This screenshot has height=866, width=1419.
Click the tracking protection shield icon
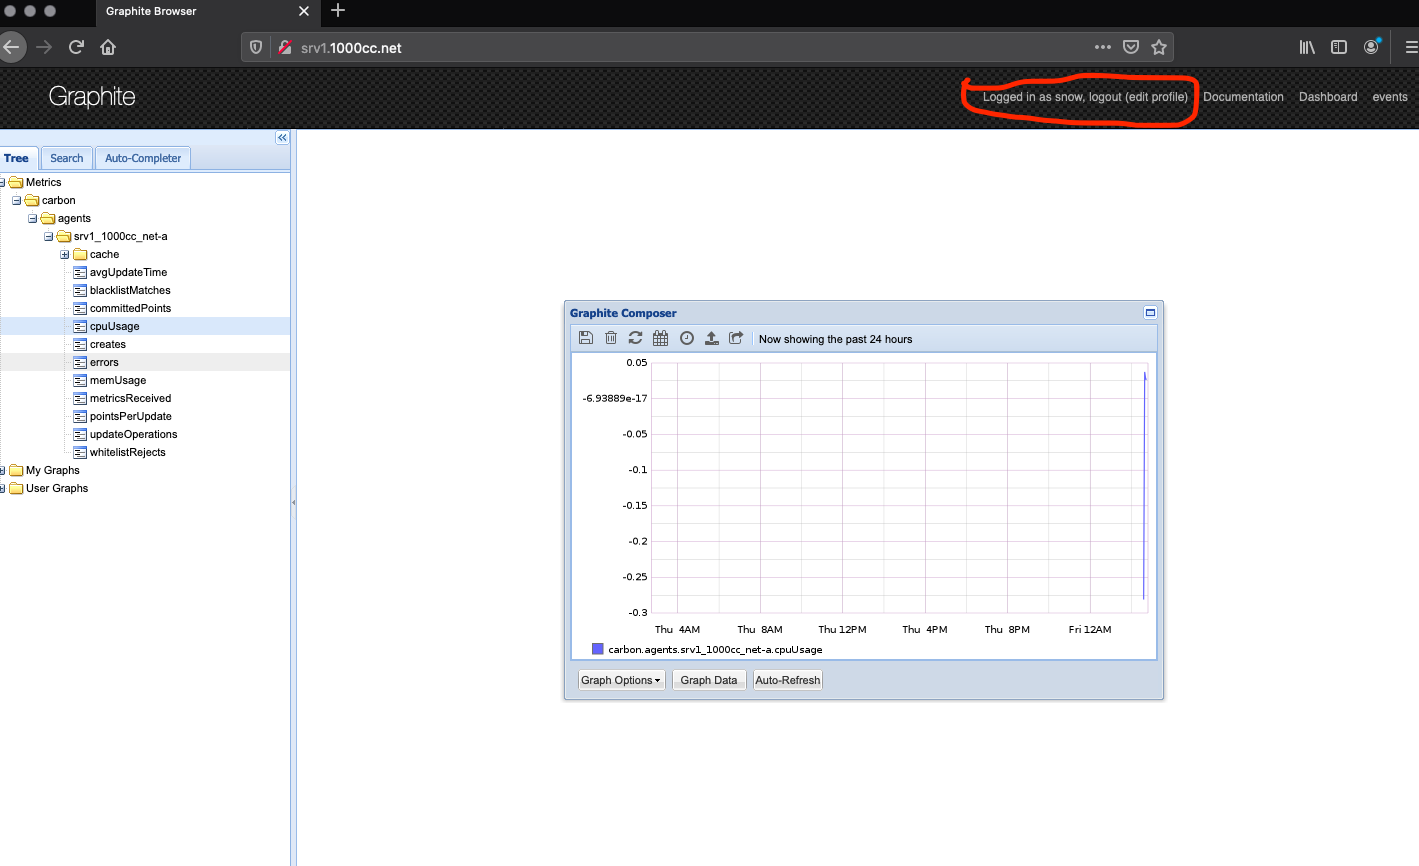[256, 47]
